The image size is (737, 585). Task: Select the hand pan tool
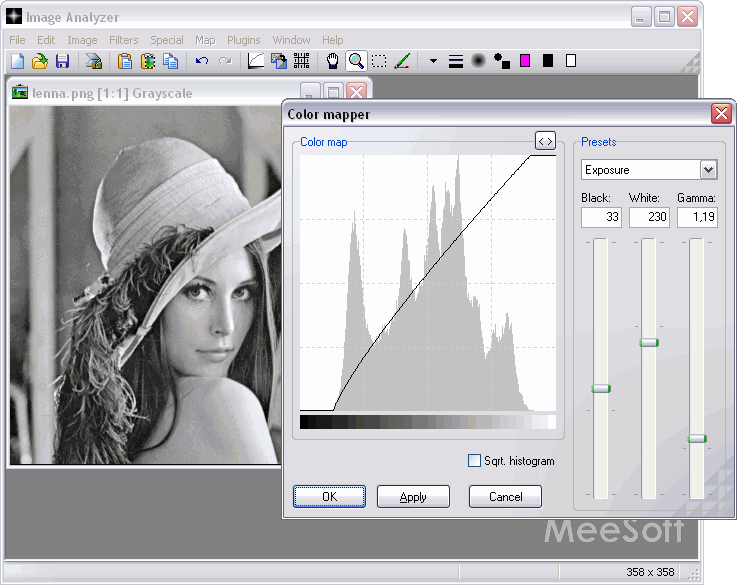(333, 61)
